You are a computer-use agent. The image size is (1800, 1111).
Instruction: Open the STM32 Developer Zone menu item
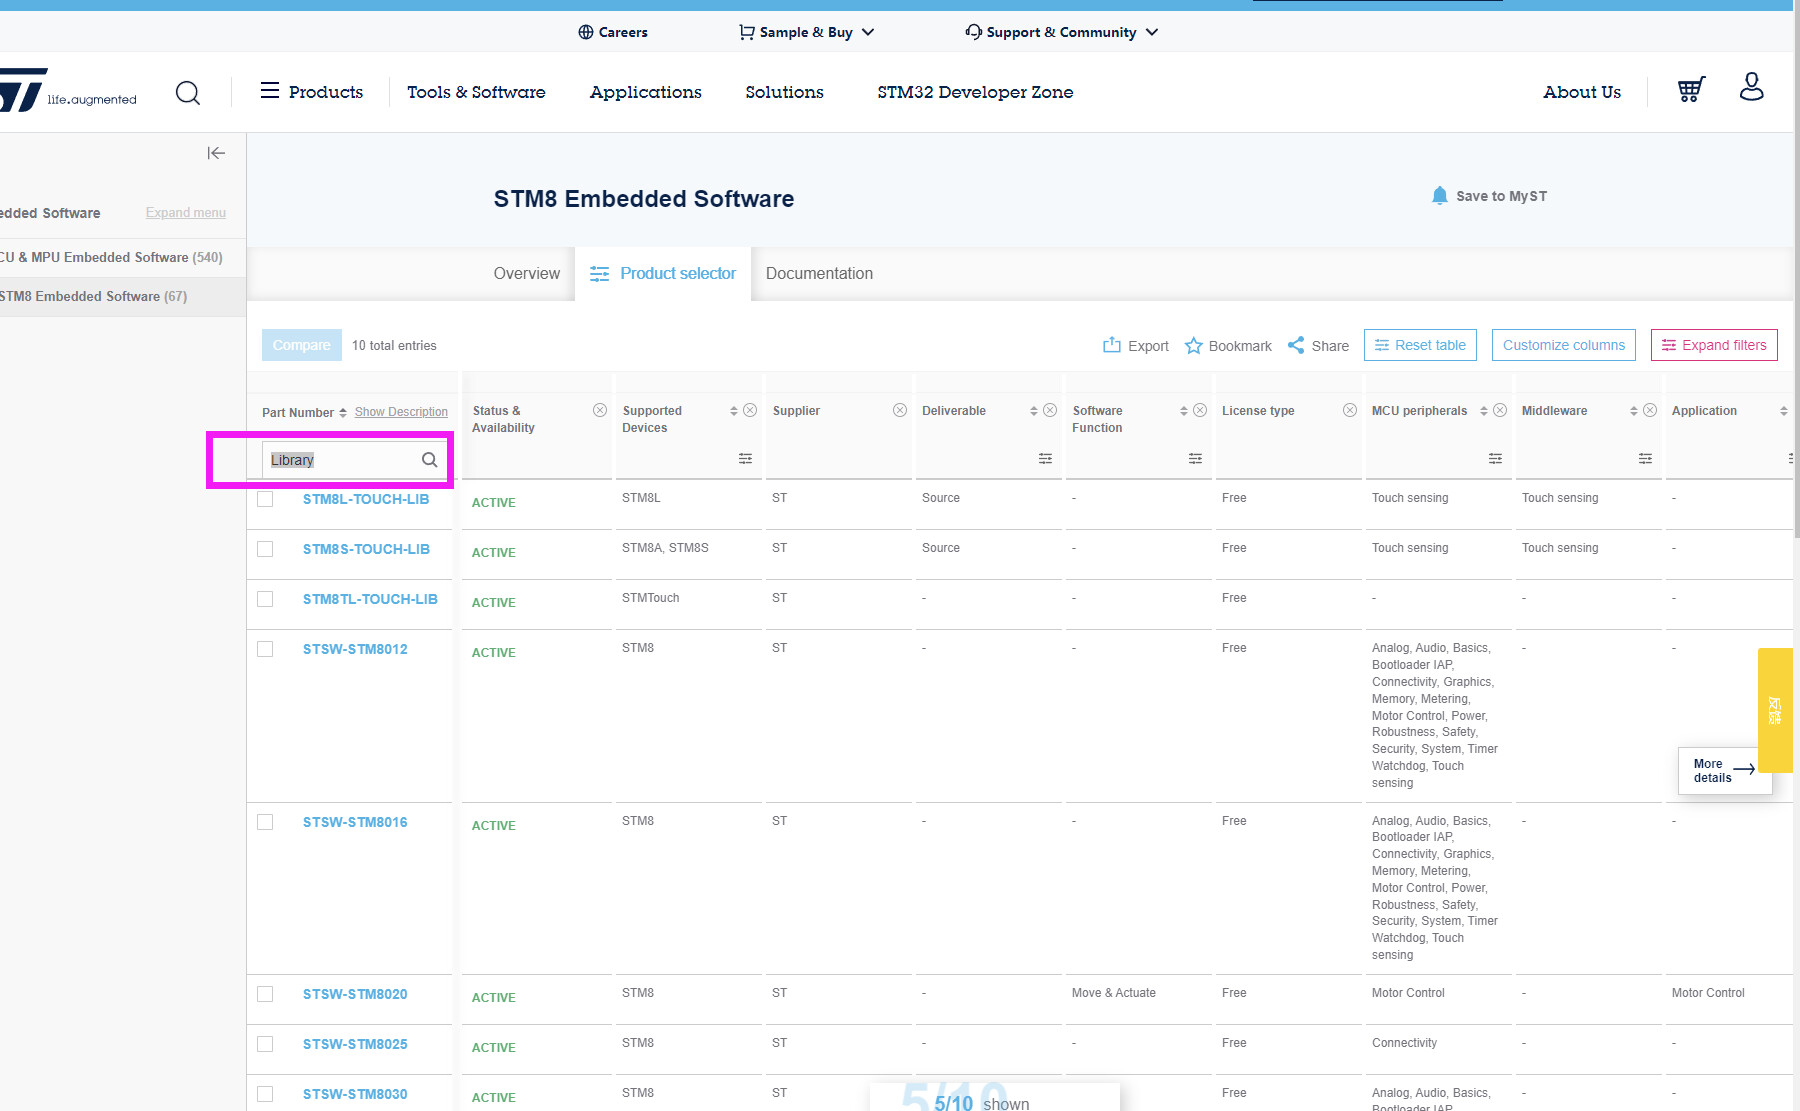tap(975, 92)
